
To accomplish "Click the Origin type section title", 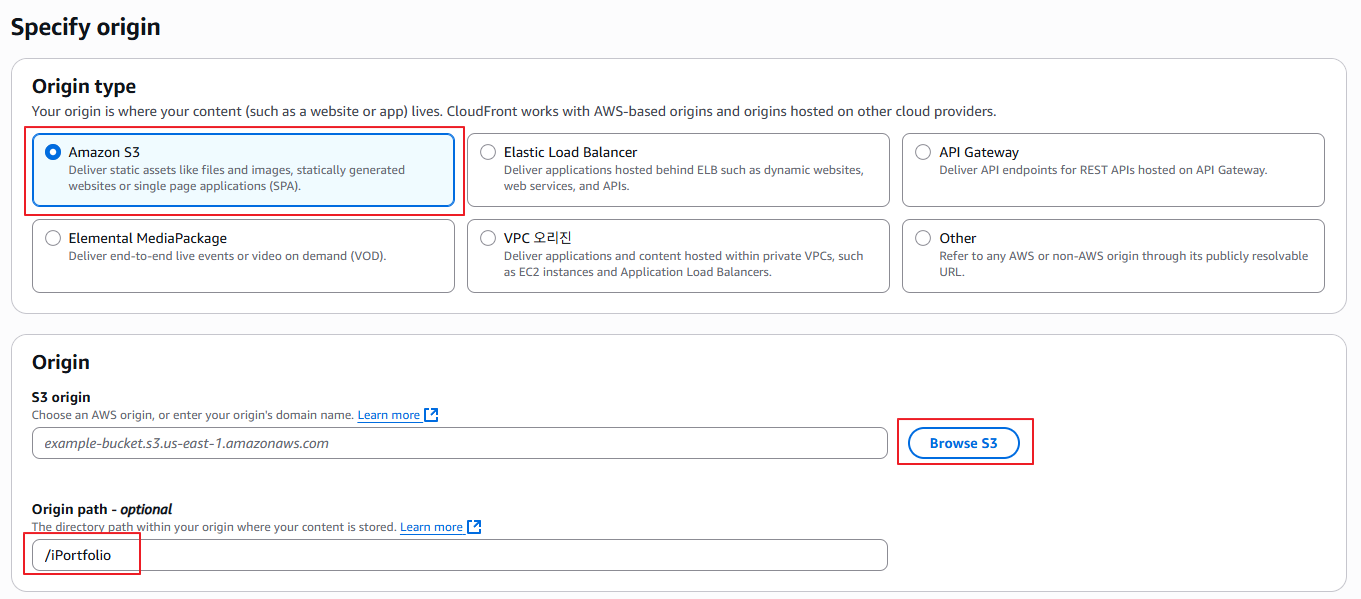I will click(x=84, y=87).
